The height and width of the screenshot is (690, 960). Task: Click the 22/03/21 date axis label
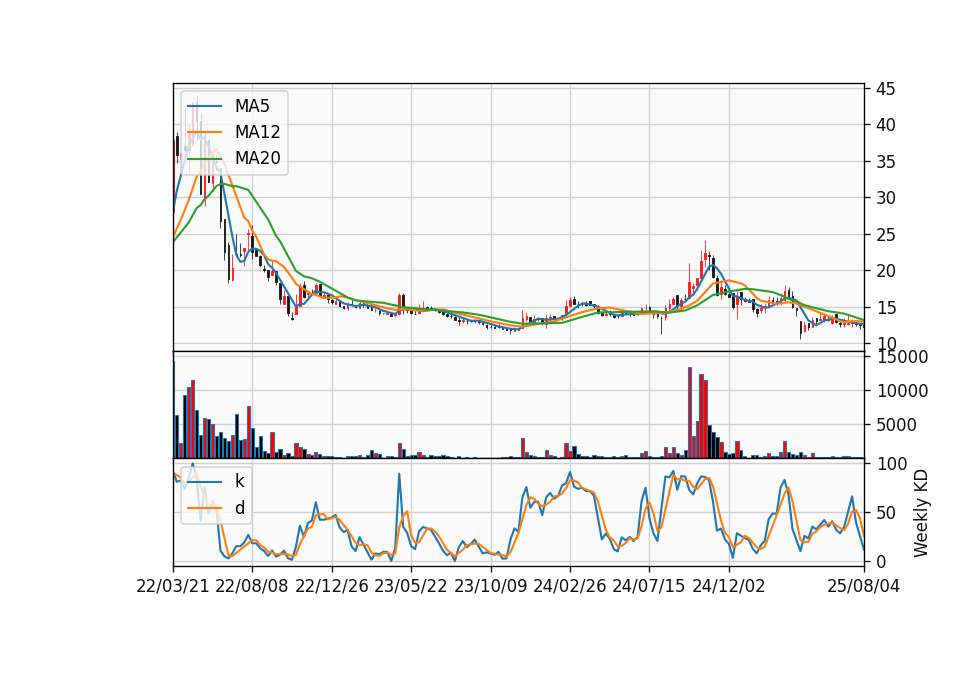click(x=173, y=586)
